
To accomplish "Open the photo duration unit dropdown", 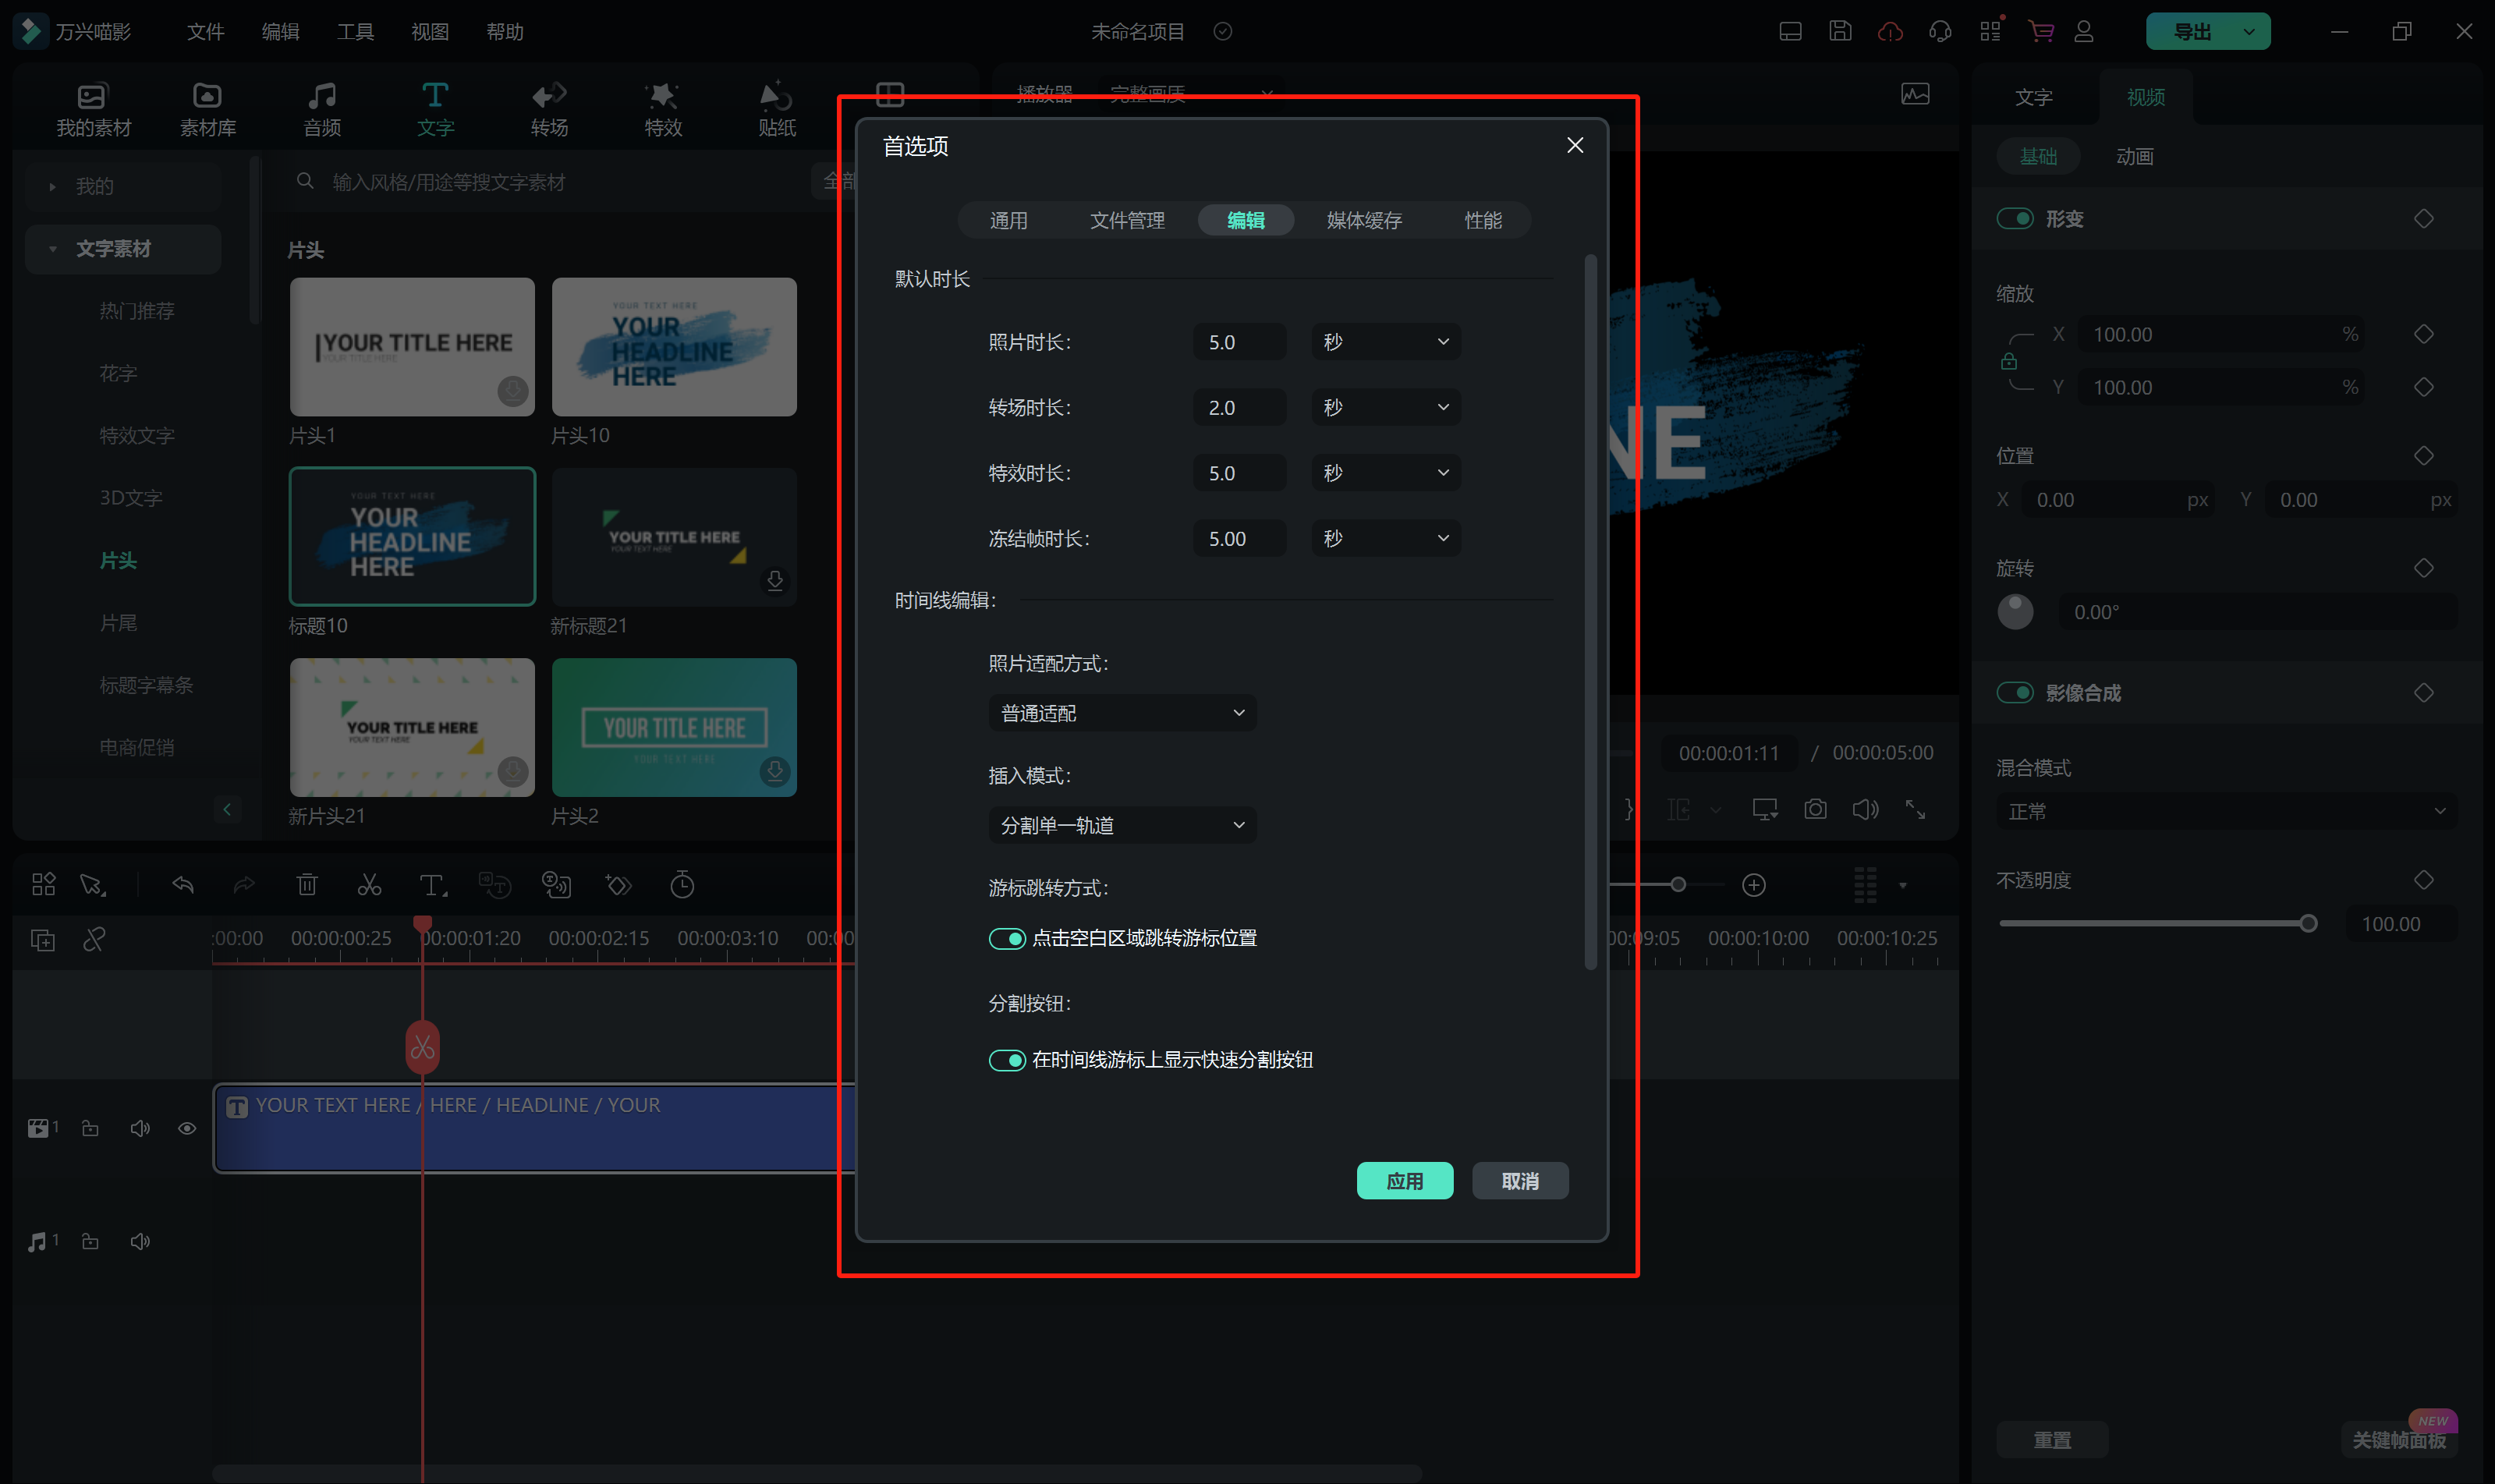I will (x=1385, y=342).
